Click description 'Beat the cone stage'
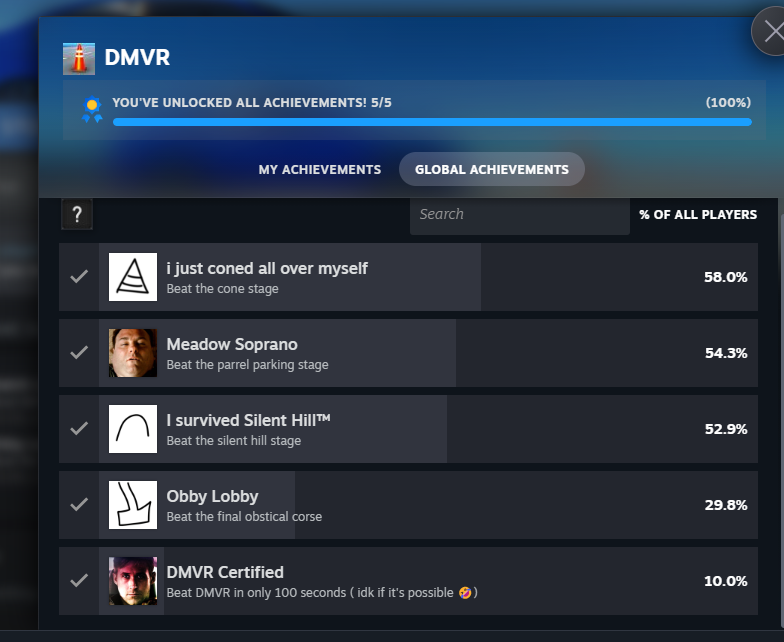Image resolution: width=784 pixels, height=642 pixels. tap(222, 289)
